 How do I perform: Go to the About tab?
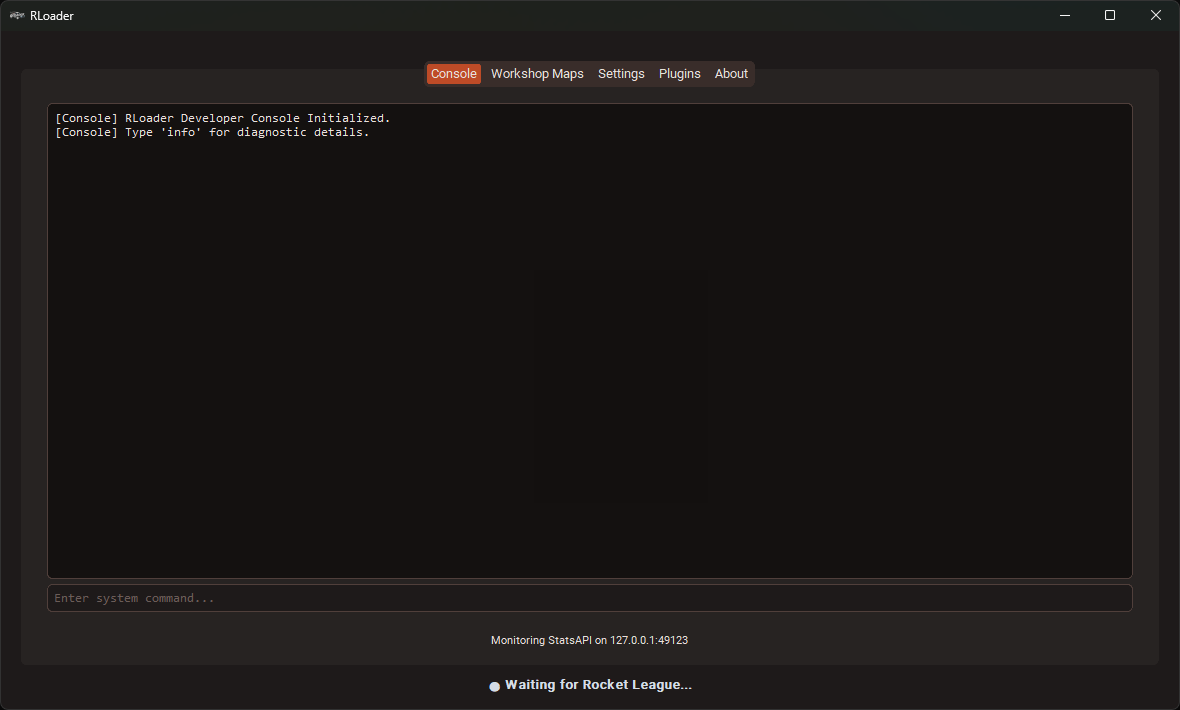click(x=731, y=74)
